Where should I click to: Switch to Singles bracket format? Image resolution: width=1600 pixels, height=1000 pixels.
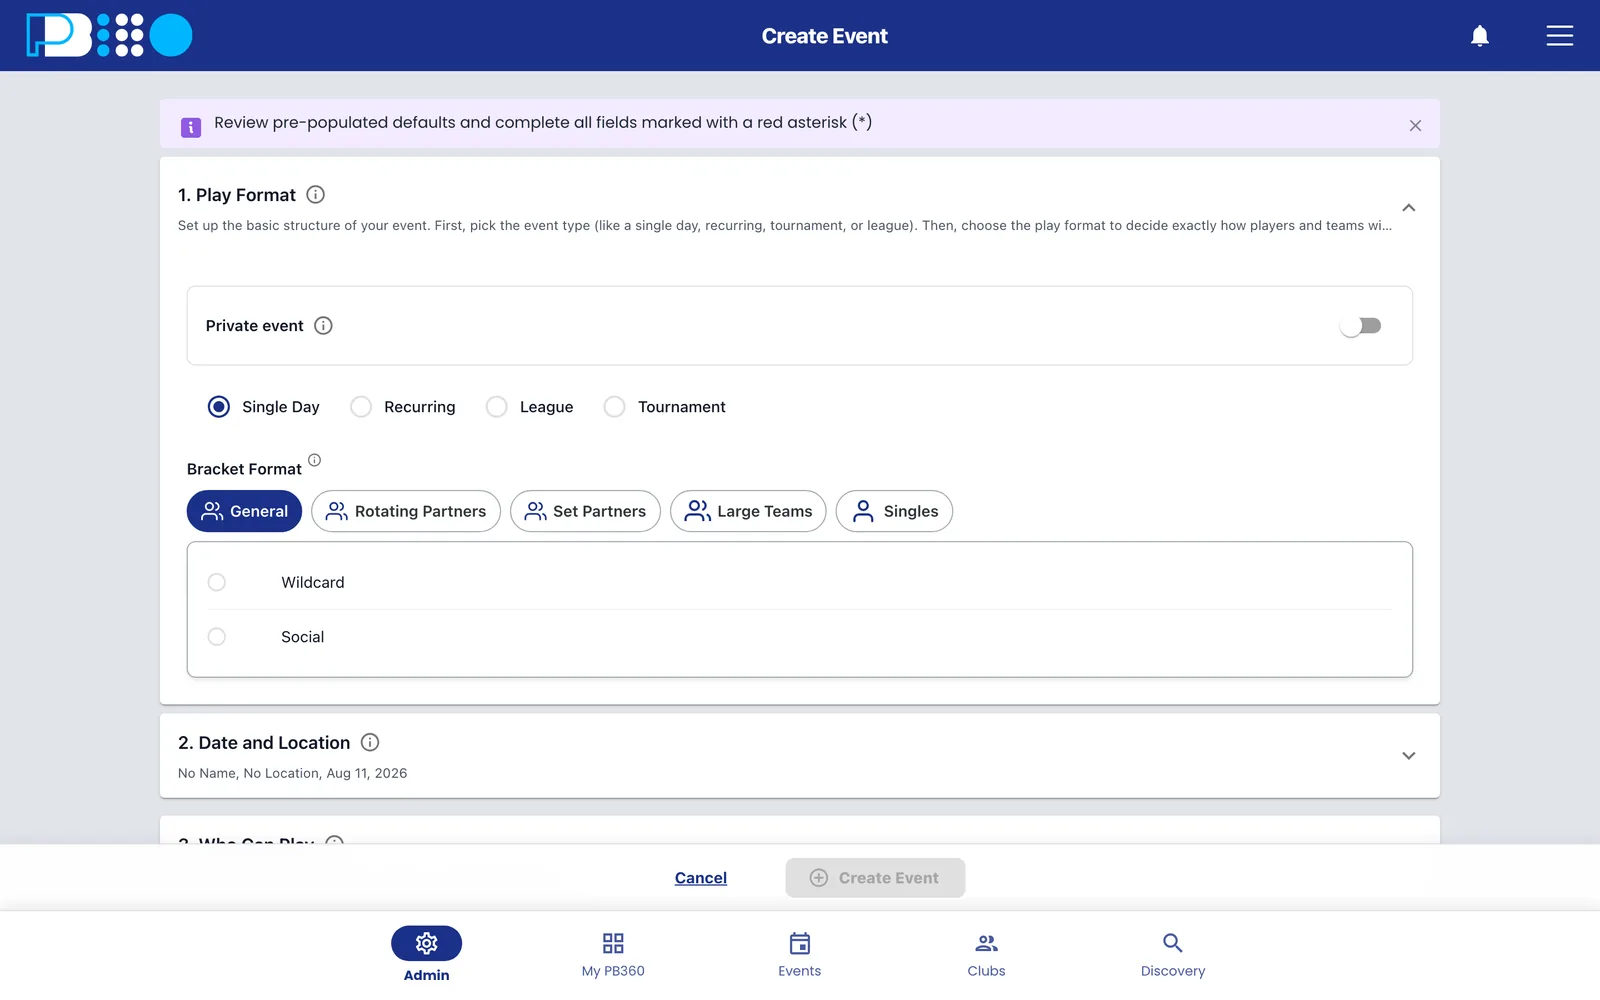click(x=894, y=511)
